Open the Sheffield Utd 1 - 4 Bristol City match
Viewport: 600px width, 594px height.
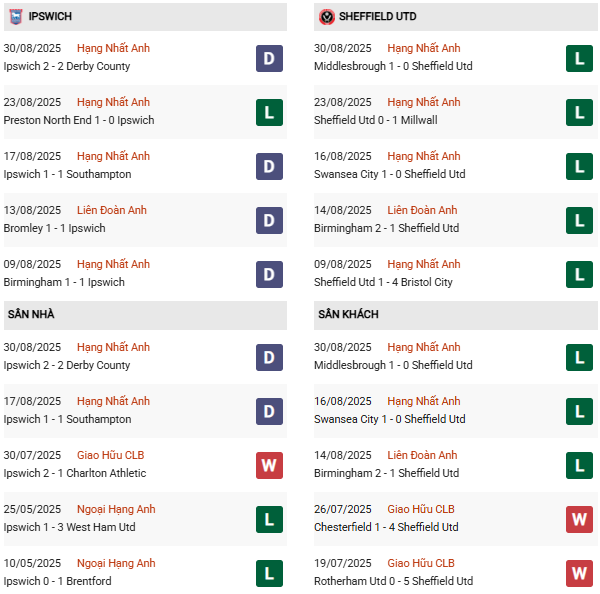(385, 282)
